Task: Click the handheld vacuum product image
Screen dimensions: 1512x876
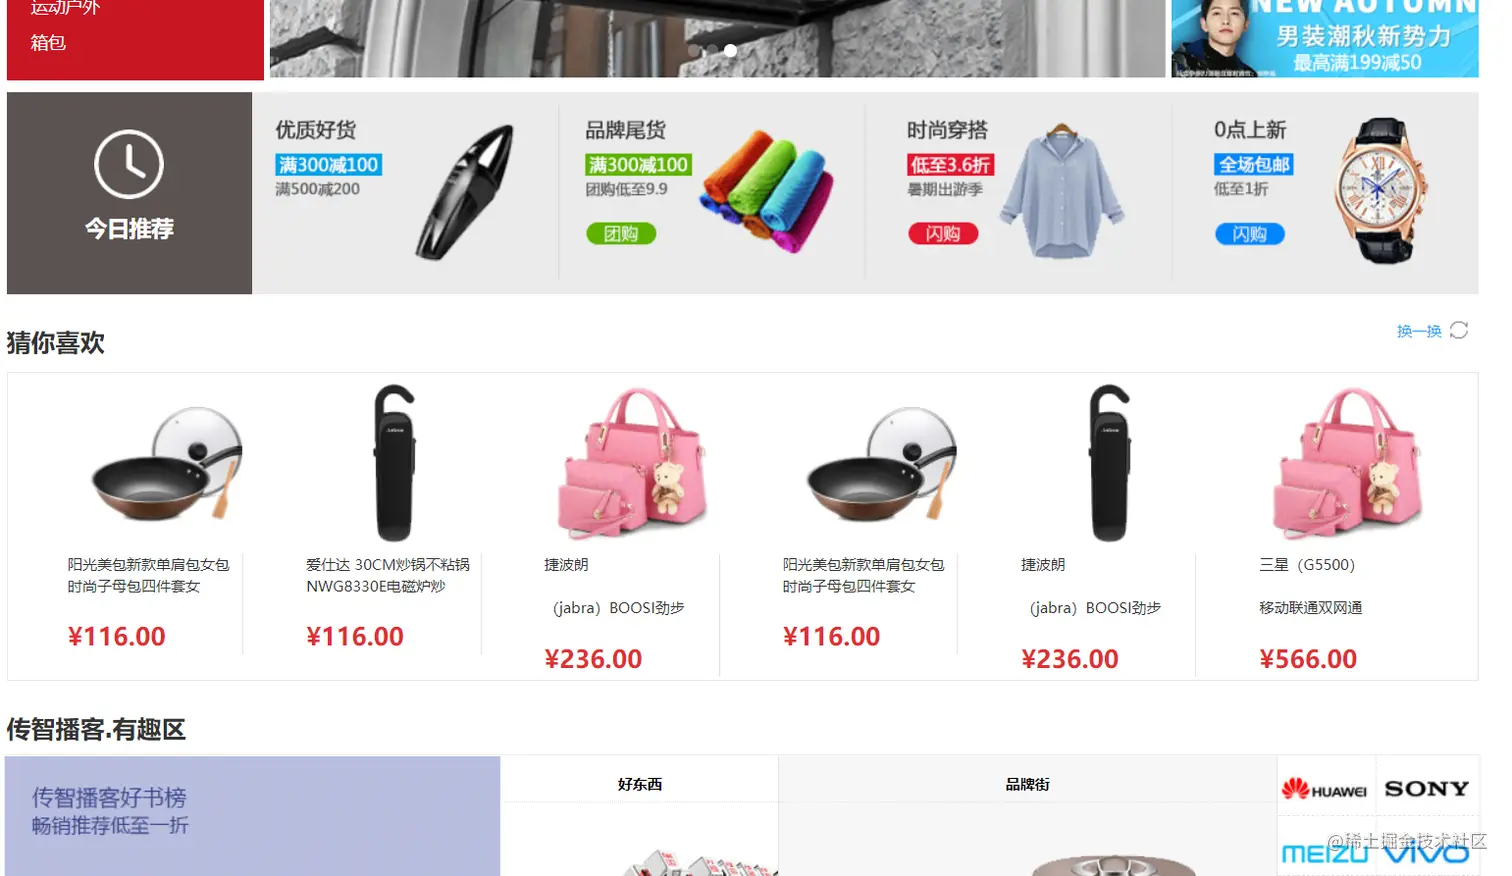Action: pos(466,192)
